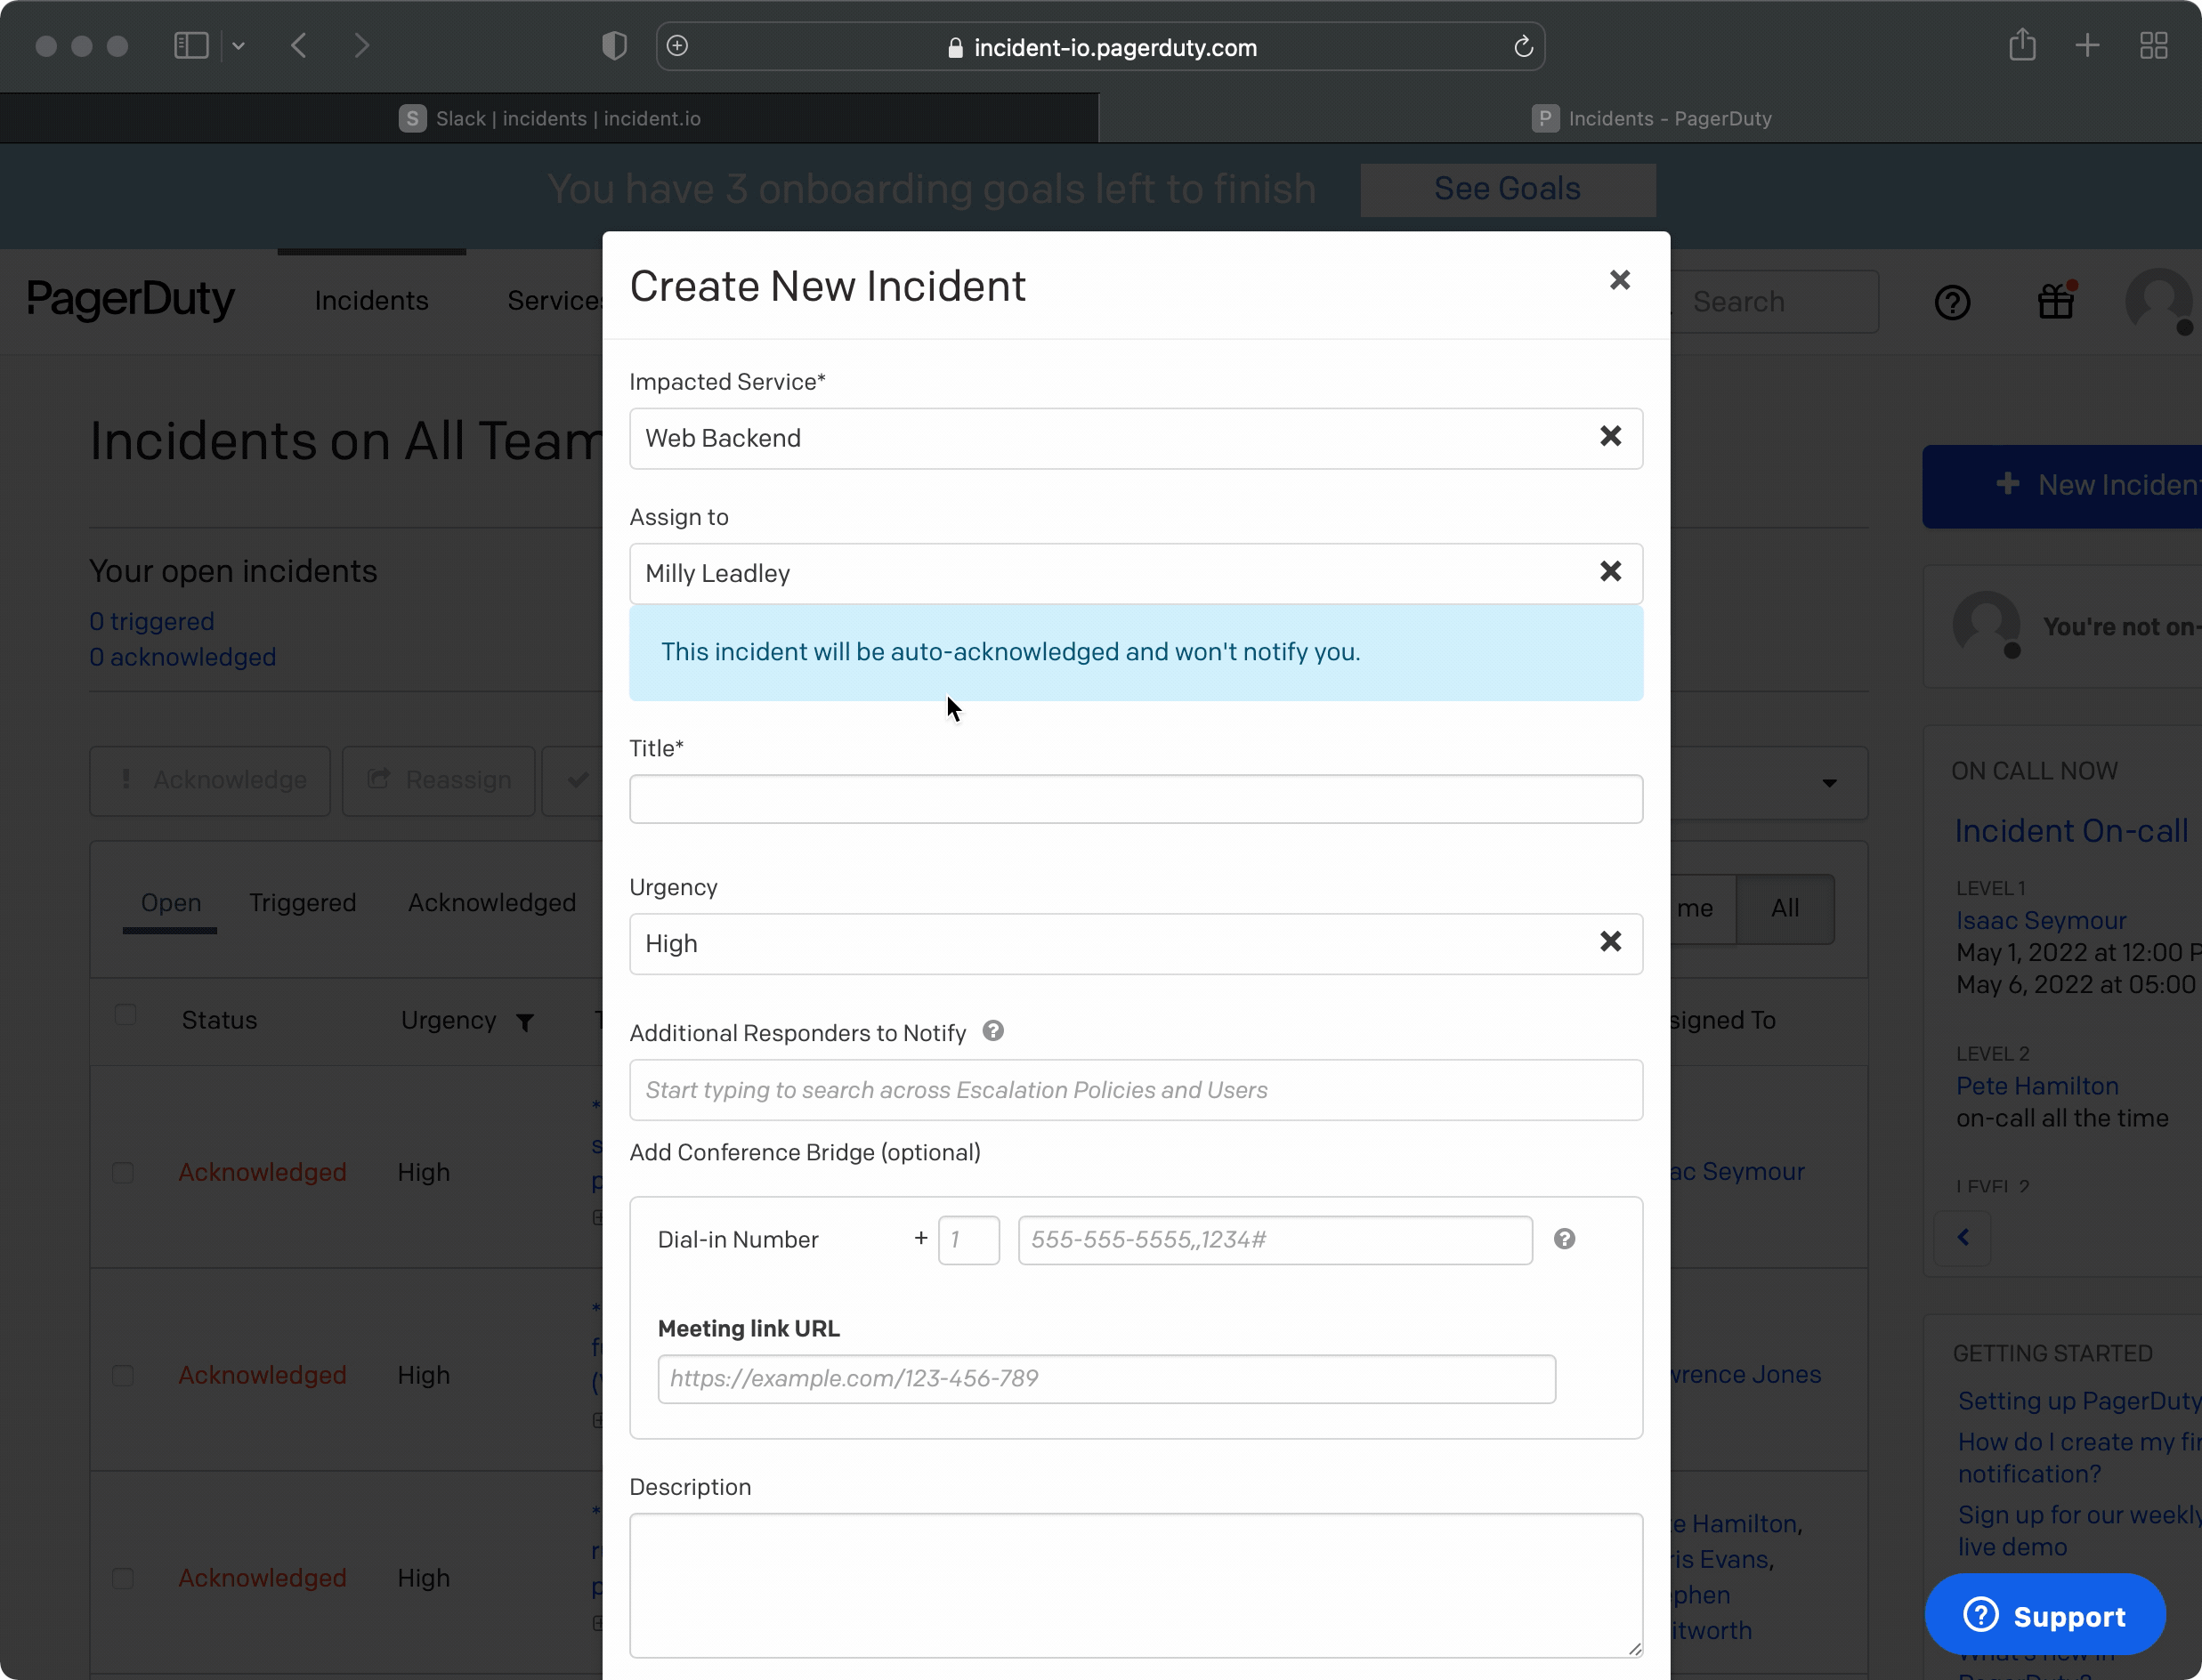Image resolution: width=2202 pixels, height=1680 pixels.
Task: Open the Urgency dropdown field
Action: [x=1100, y=943]
